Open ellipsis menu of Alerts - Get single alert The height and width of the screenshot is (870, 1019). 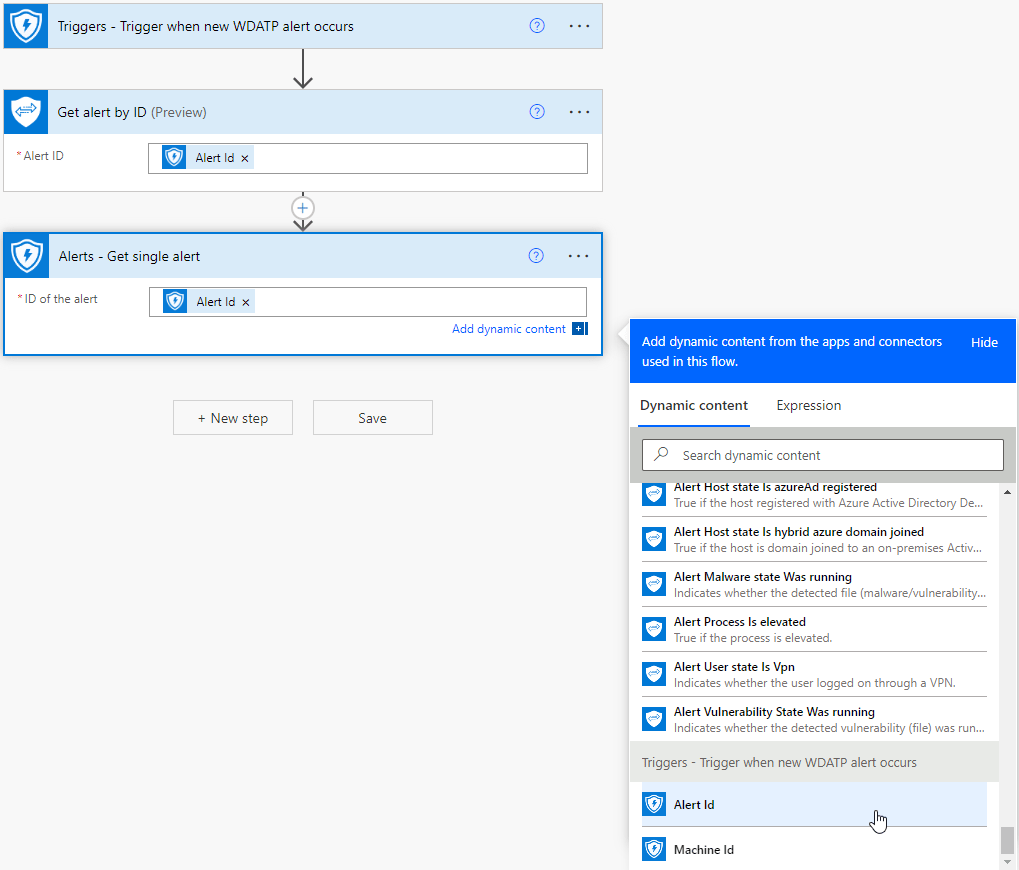(578, 256)
